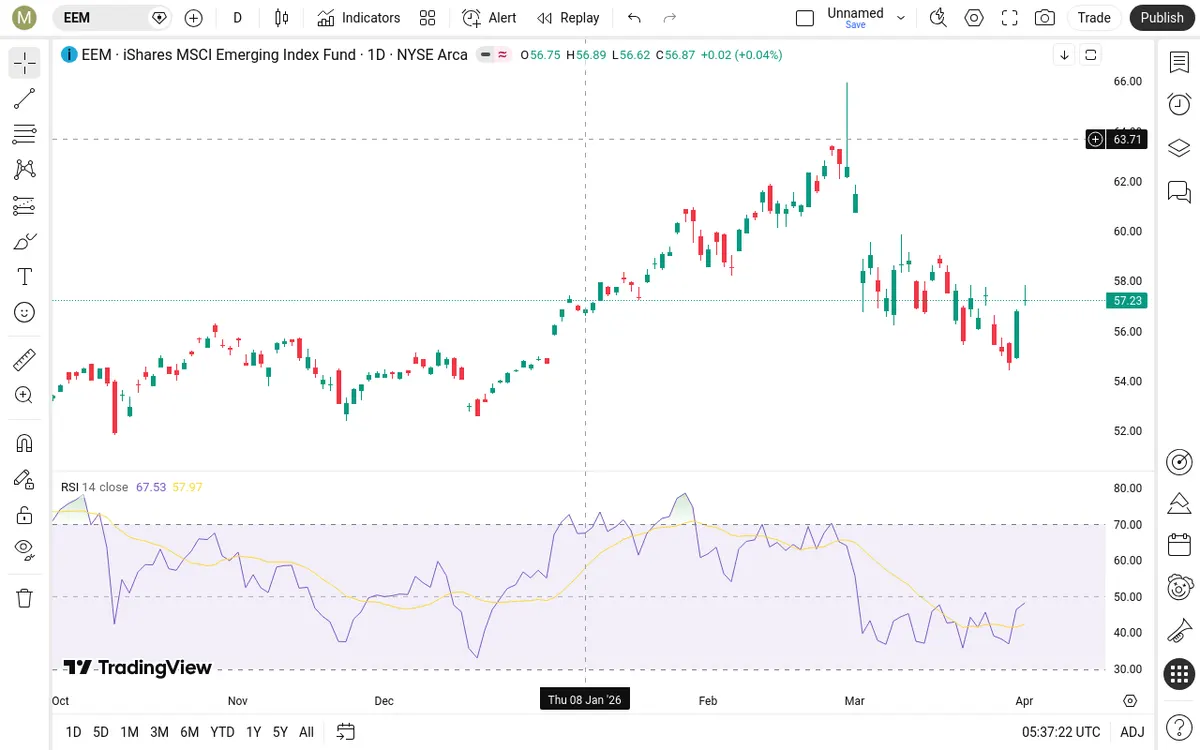Collapse the pane with down arrow

click(x=1065, y=55)
